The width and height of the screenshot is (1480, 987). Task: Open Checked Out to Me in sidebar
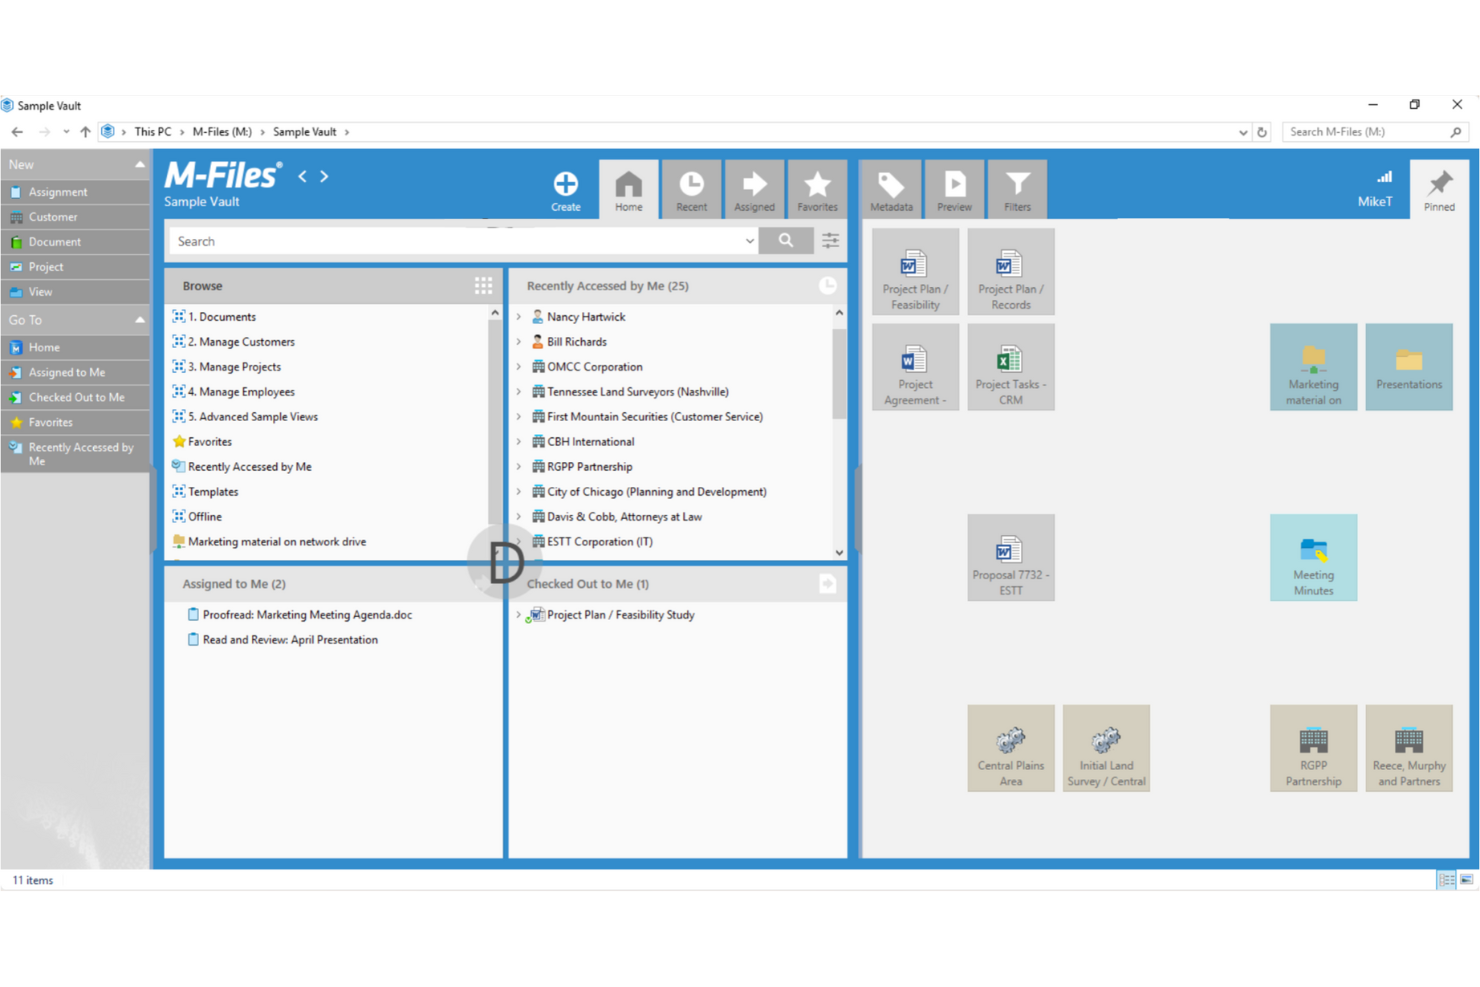[x=75, y=397]
